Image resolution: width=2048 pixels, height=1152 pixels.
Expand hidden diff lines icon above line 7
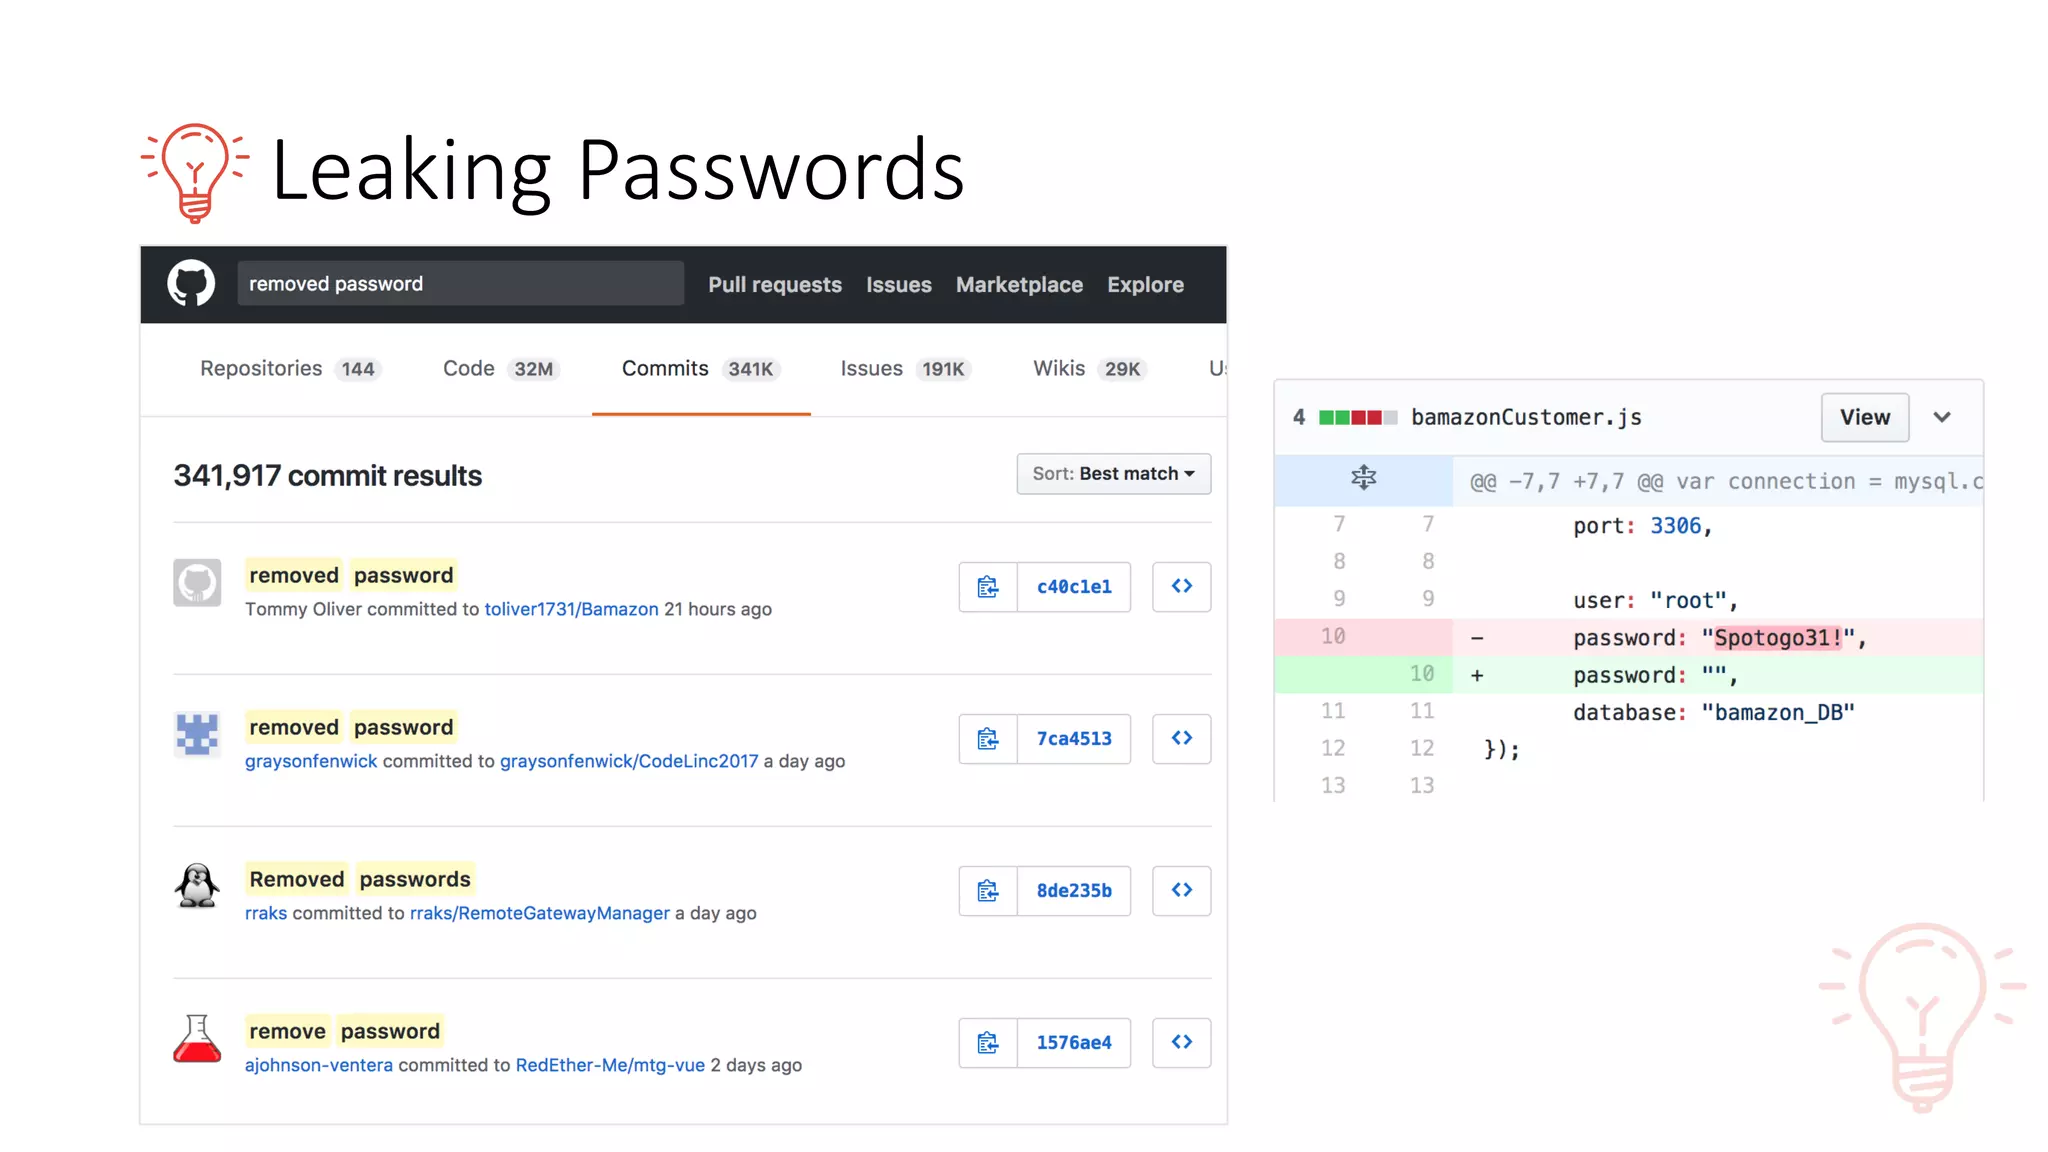point(1363,478)
